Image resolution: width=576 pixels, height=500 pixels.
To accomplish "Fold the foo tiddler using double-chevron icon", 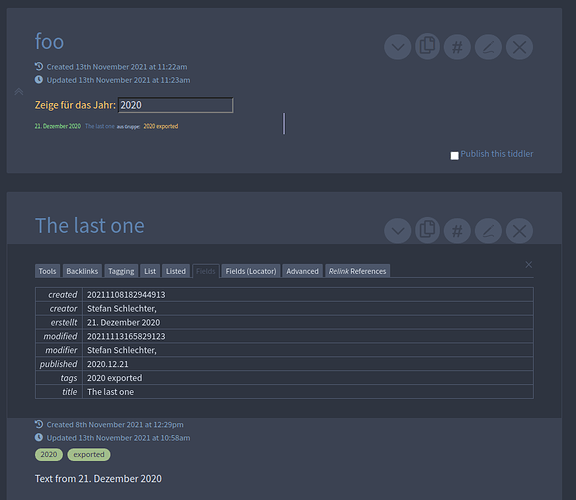I will [x=19, y=91].
